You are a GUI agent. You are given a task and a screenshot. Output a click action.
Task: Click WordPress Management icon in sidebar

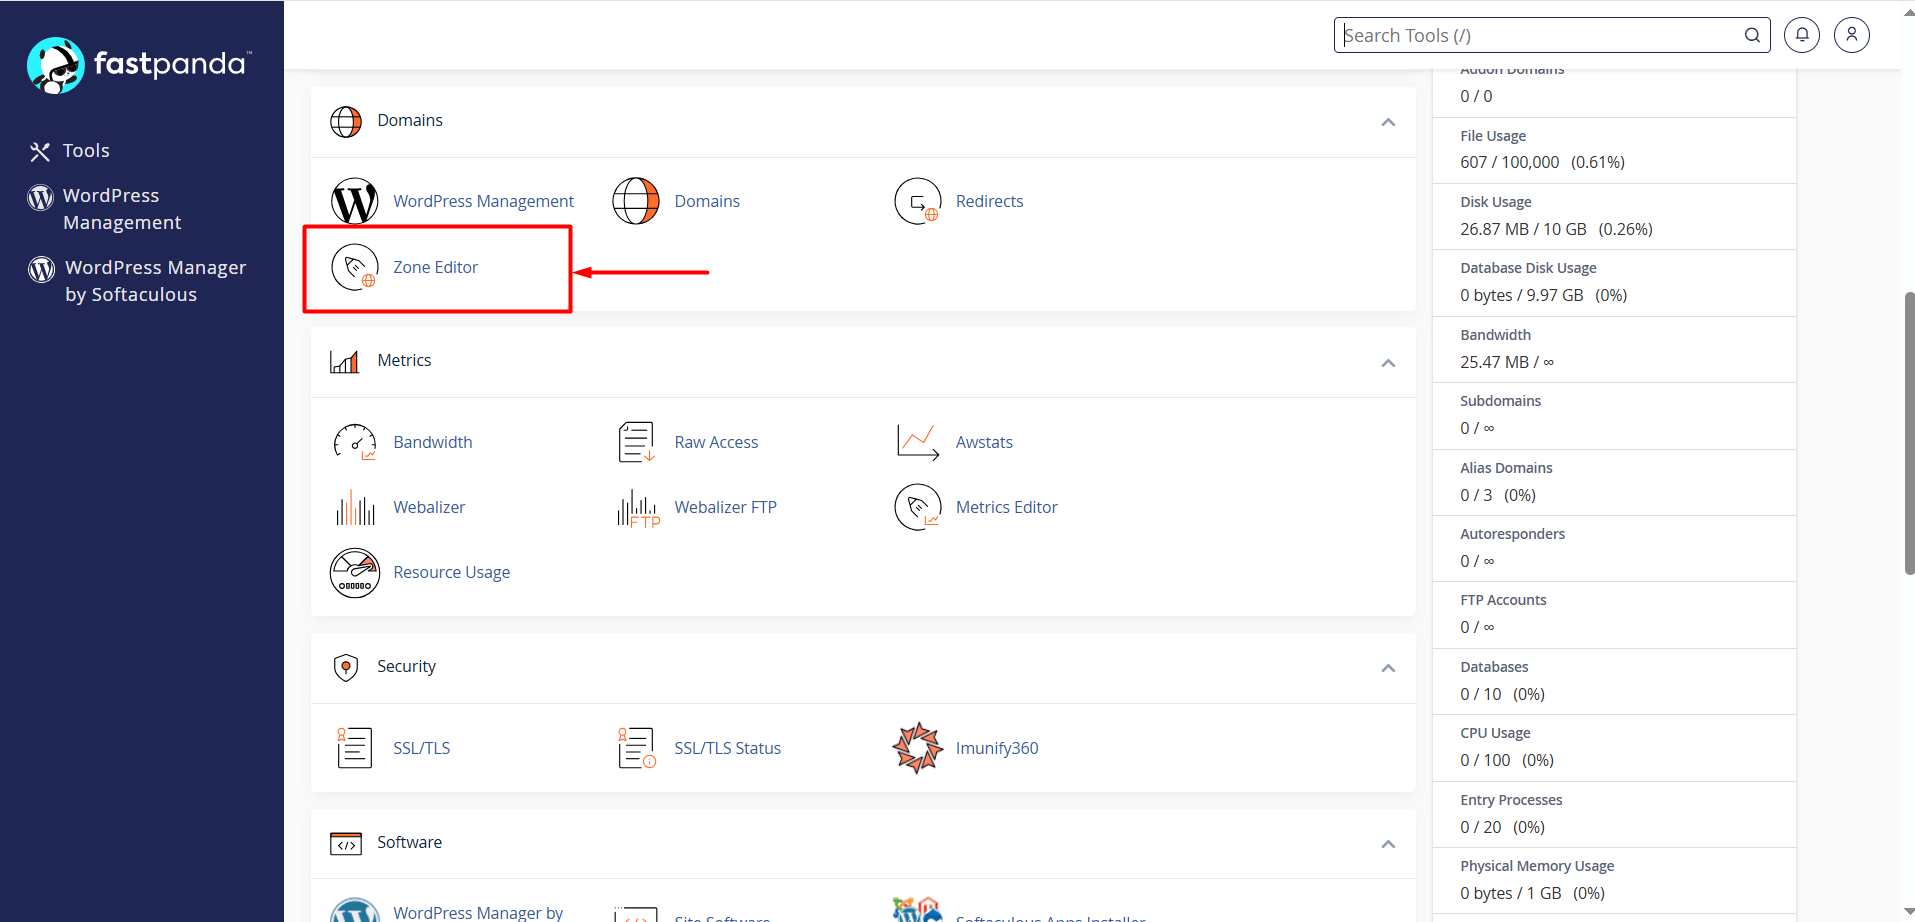click(40, 197)
